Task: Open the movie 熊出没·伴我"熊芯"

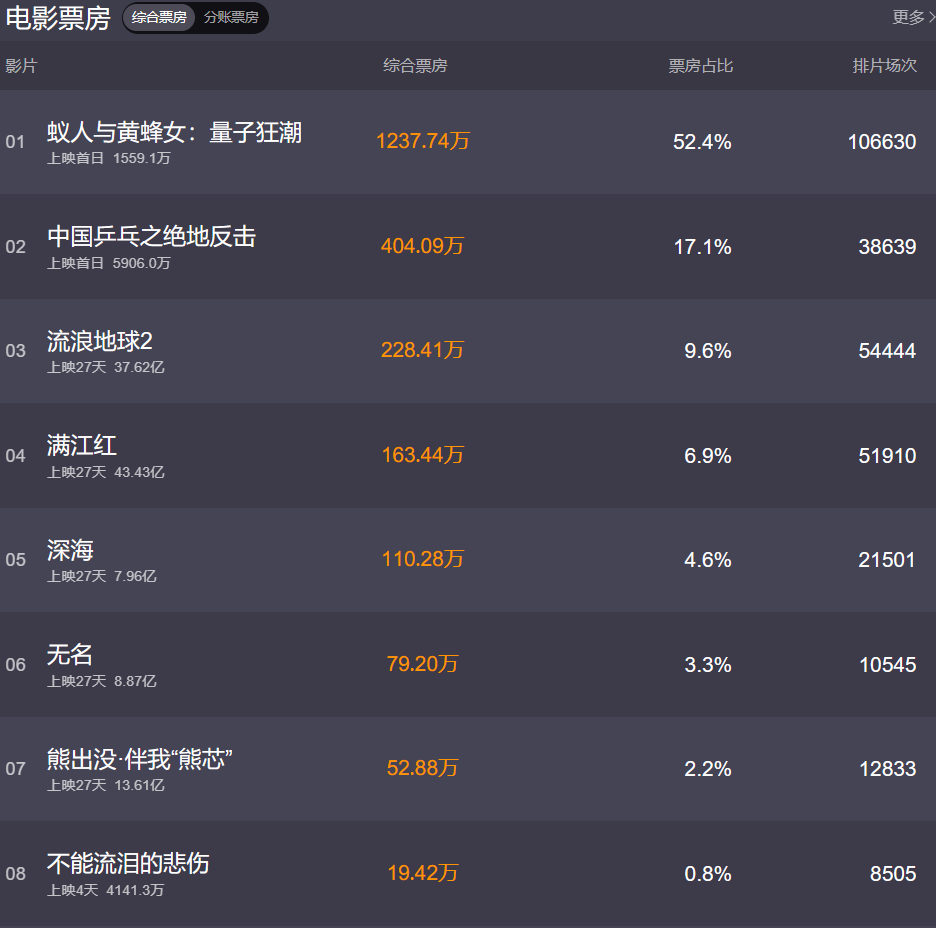Action: (x=139, y=760)
